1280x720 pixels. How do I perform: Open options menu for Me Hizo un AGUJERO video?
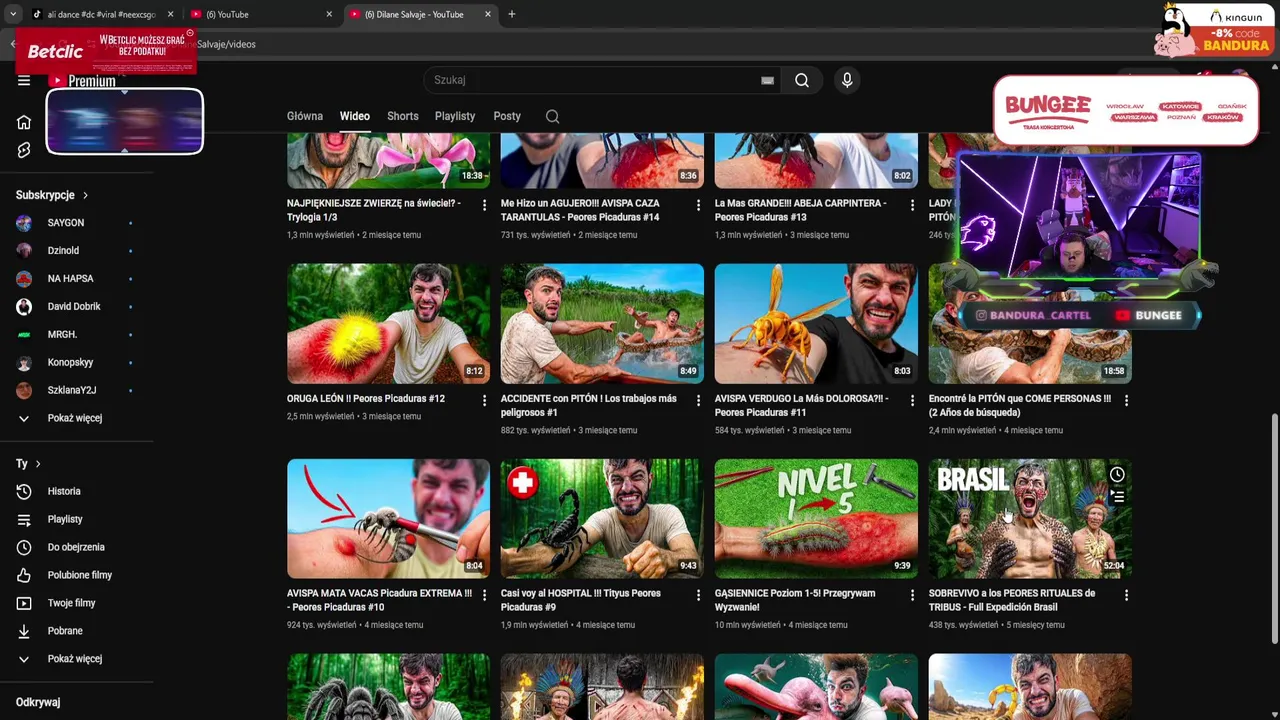(x=698, y=205)
